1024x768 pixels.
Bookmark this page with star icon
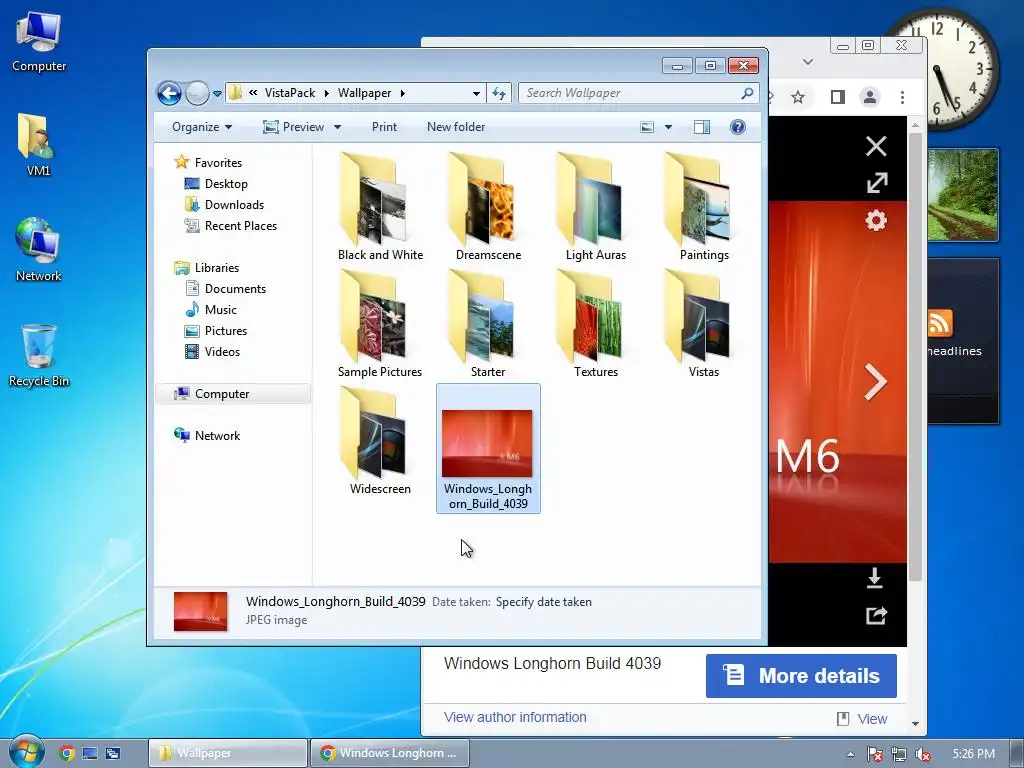[797, 97]
